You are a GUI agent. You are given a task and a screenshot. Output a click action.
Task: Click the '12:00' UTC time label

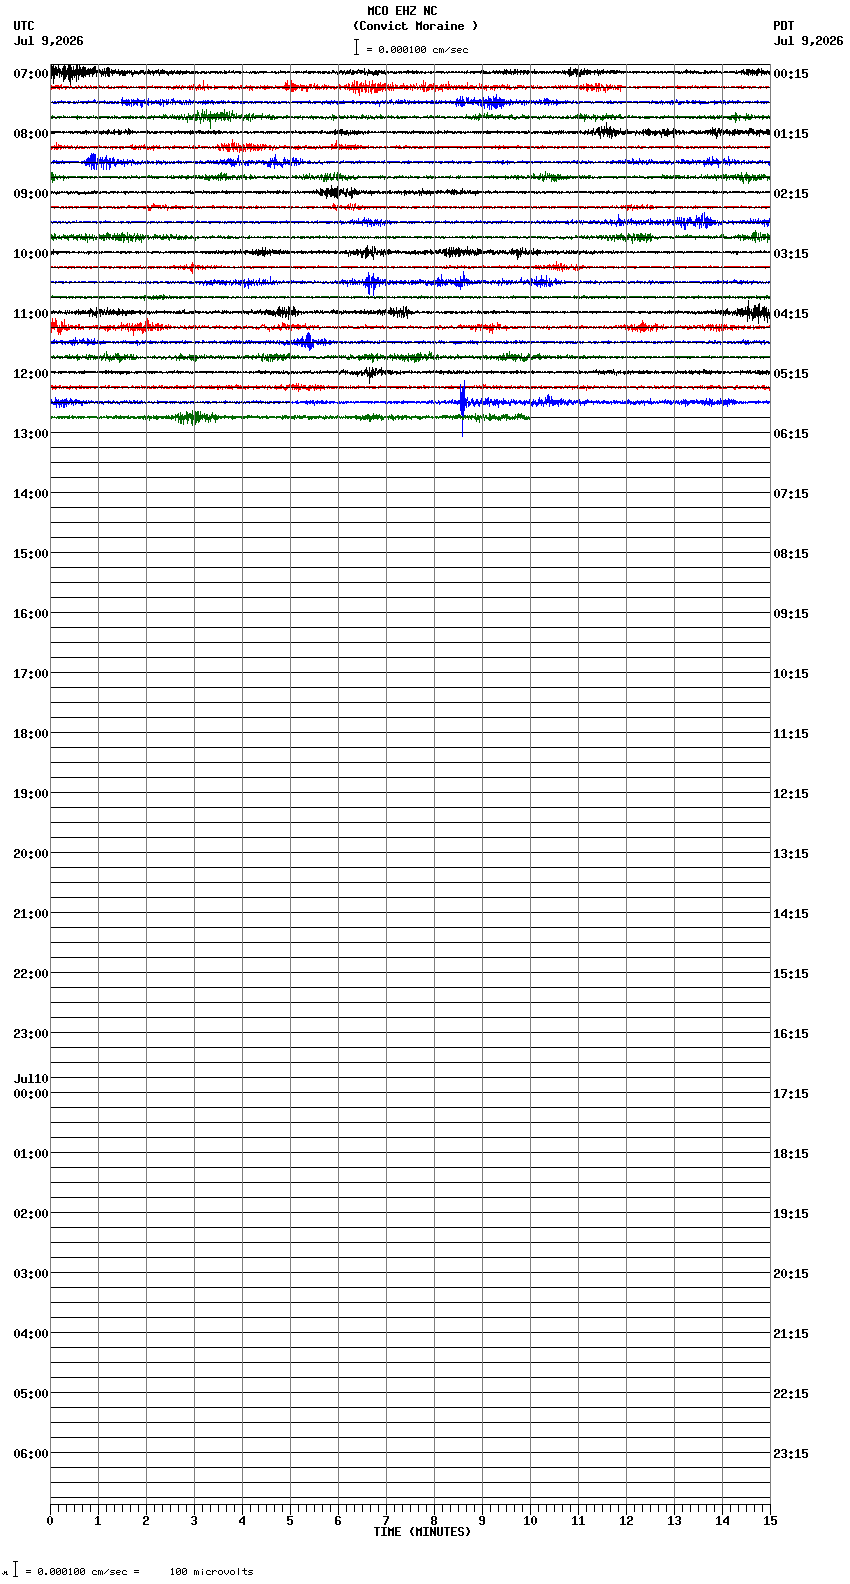[x=31, y=374]
